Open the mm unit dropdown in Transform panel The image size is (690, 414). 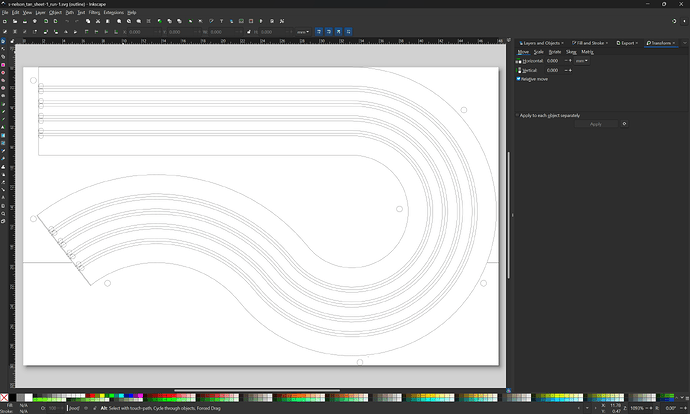click(582, 61)
